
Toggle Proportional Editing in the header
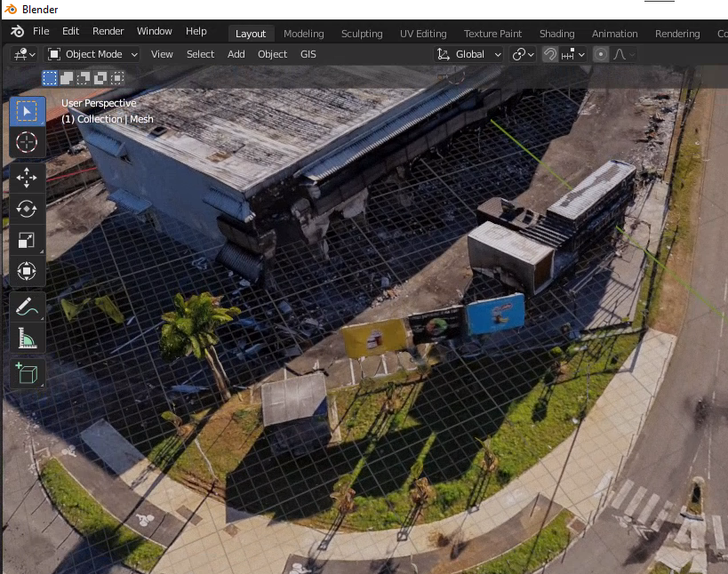(x=601, y=54)
